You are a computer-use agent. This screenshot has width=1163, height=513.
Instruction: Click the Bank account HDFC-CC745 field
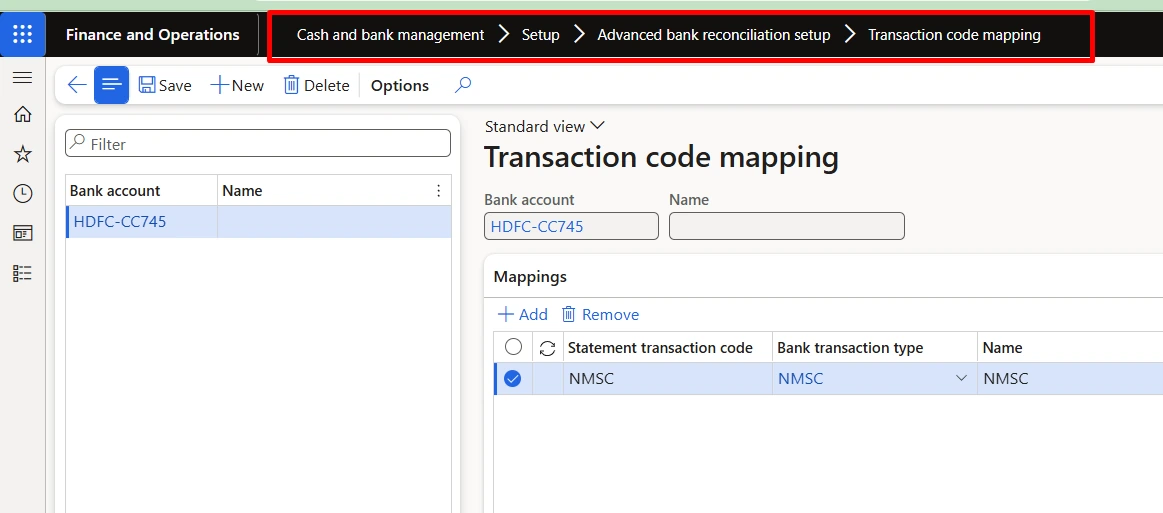coord(571,226)
